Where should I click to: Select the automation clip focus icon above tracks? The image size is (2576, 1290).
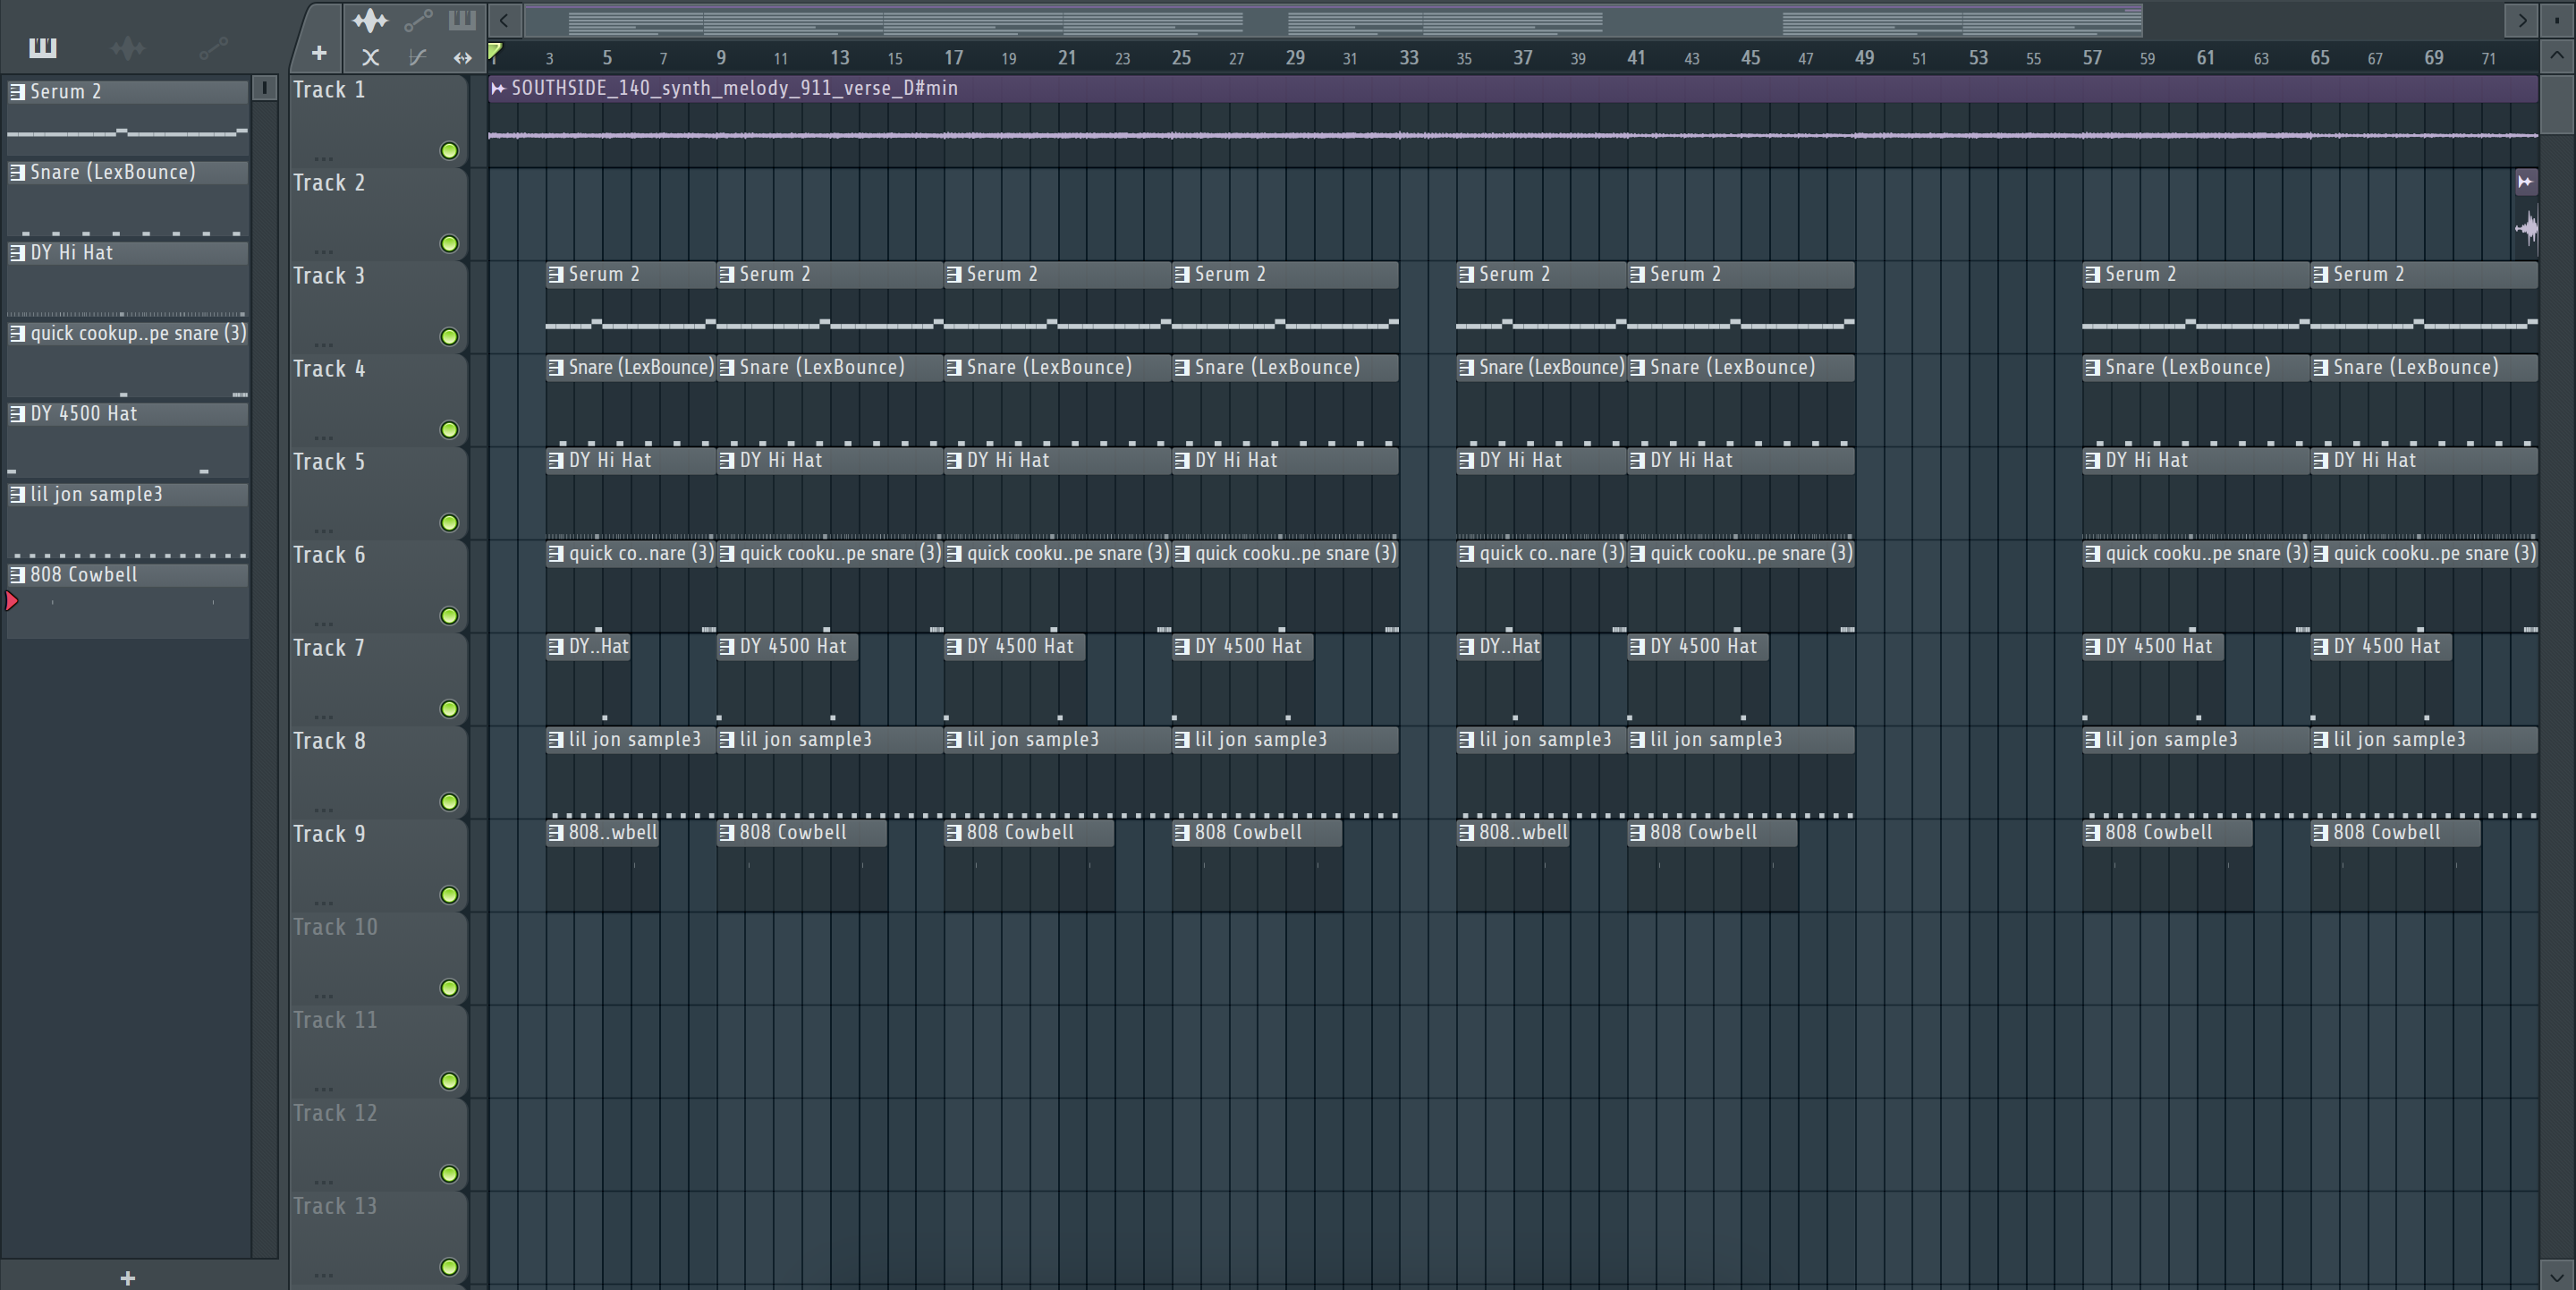click(418, 20)
